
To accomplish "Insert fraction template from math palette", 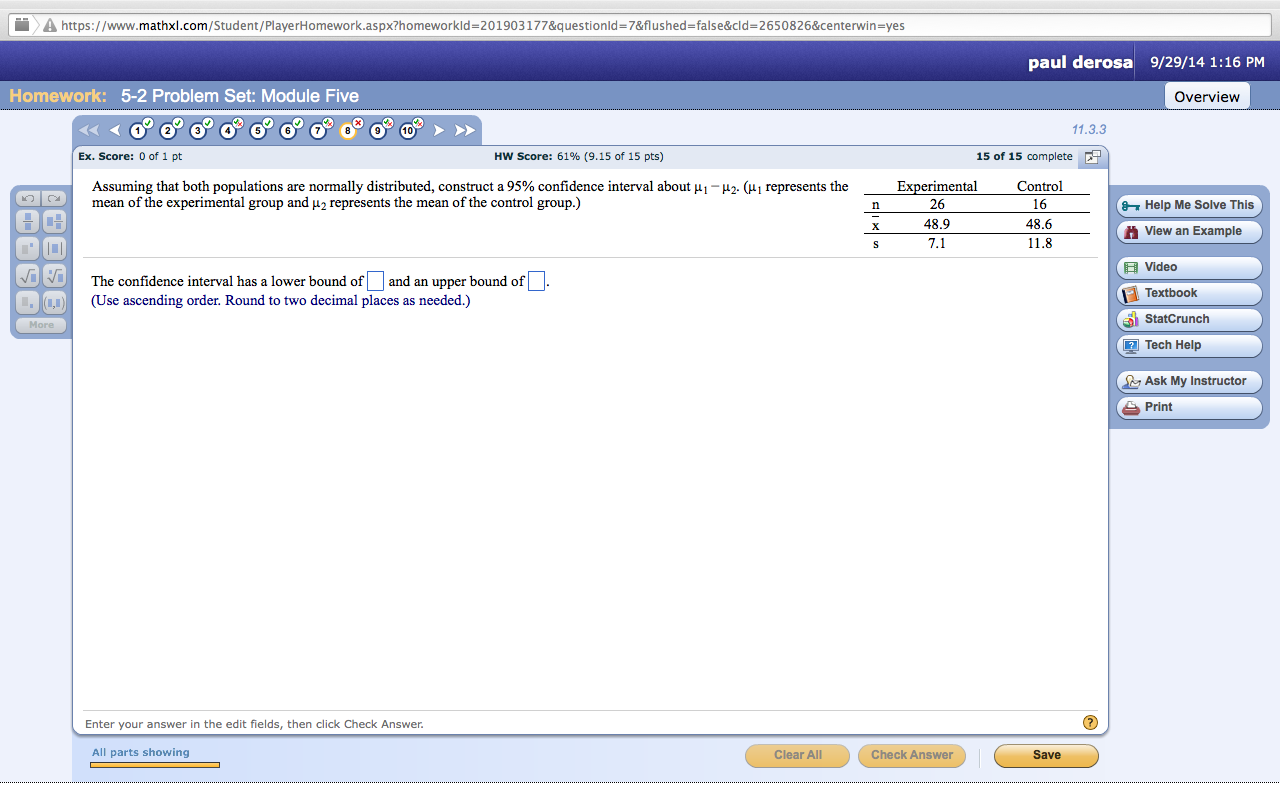I will click(x=29, y=221).
